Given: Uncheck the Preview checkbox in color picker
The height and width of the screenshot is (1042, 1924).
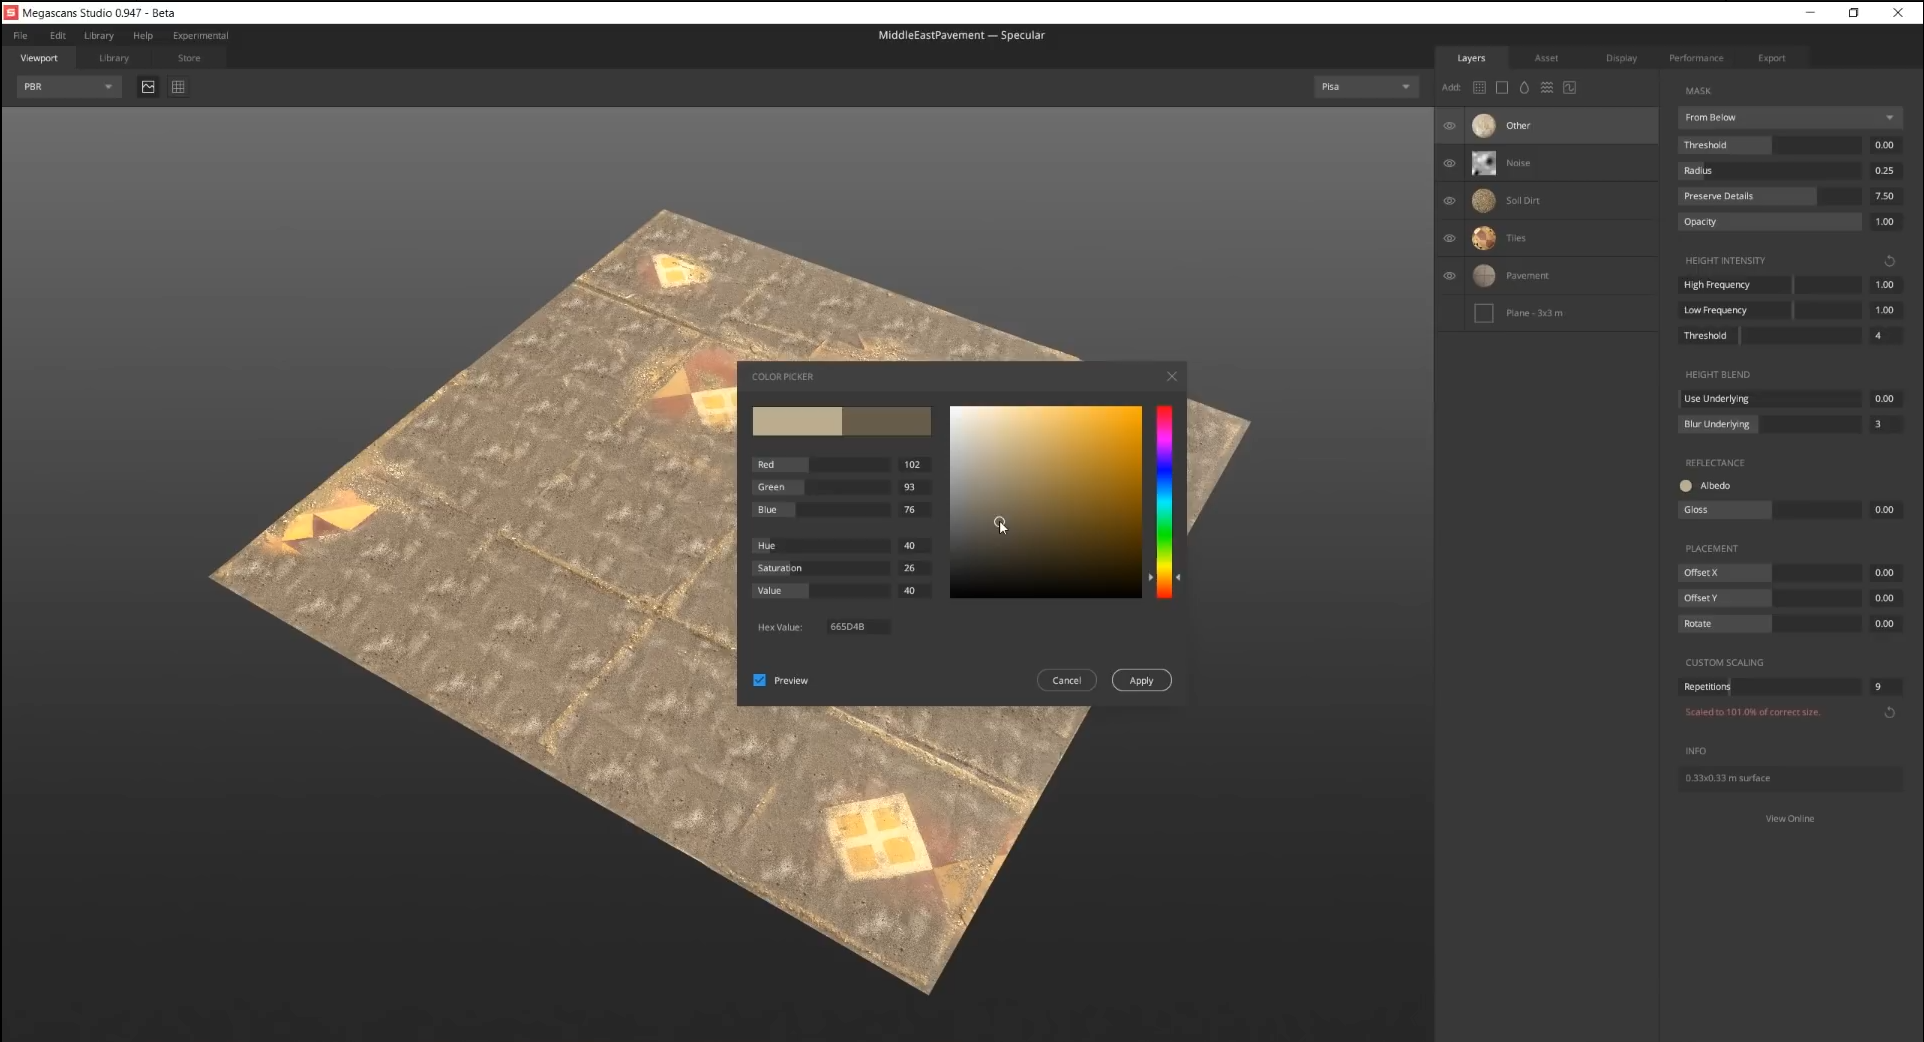Looking at the screenshot, I should [x=759, y=680].
